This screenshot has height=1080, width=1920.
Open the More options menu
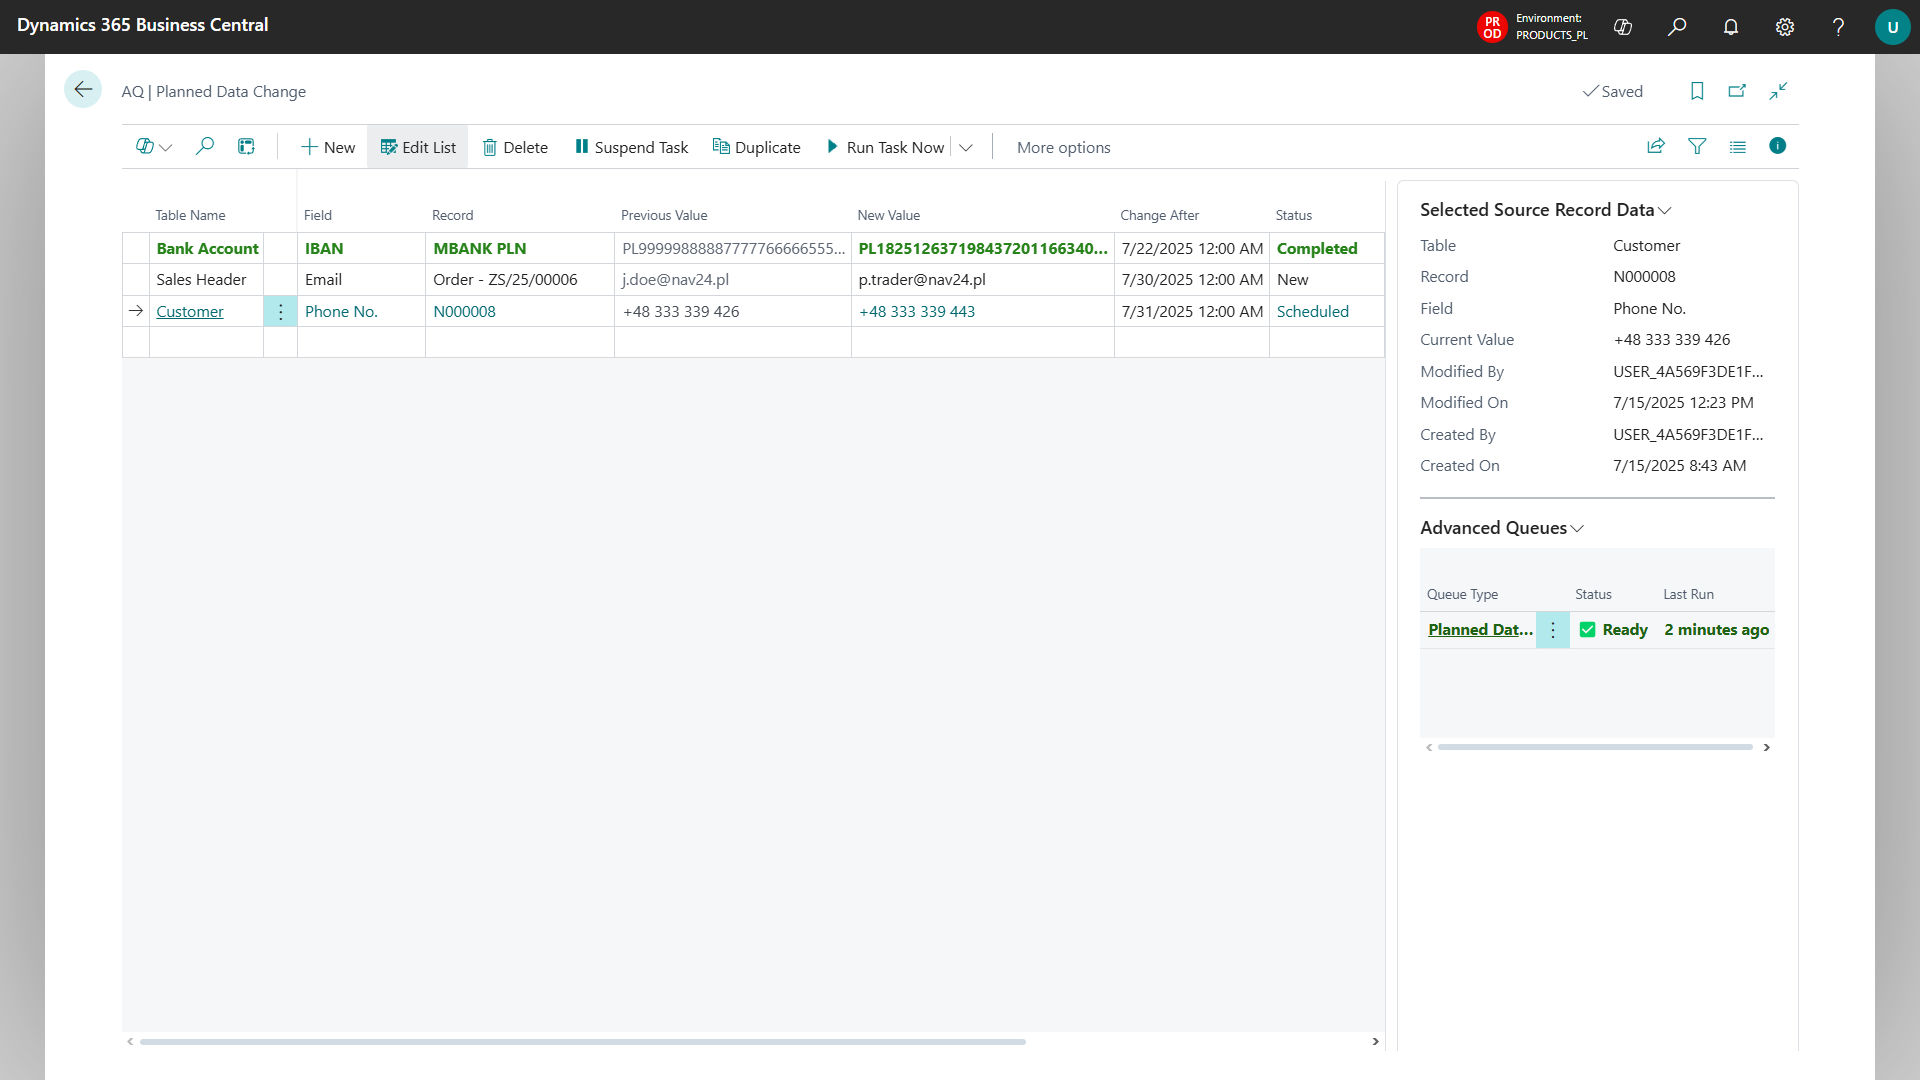click(x=1063, y=147)
